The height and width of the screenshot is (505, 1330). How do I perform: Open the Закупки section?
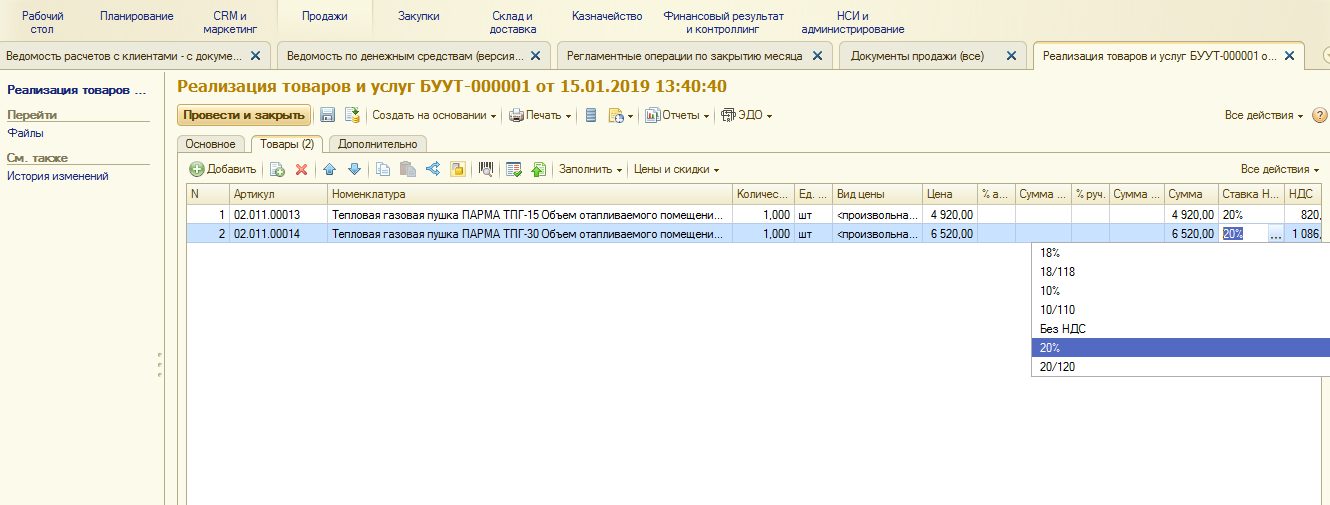click(418, 16)
